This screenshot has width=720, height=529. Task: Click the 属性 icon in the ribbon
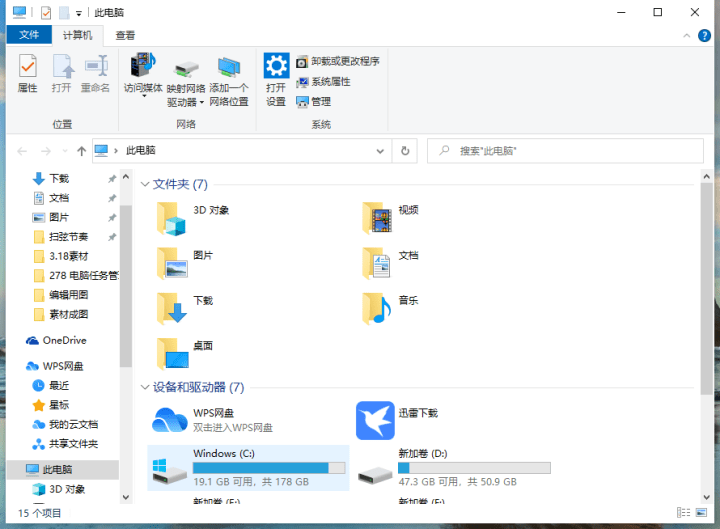click(28, 68)
